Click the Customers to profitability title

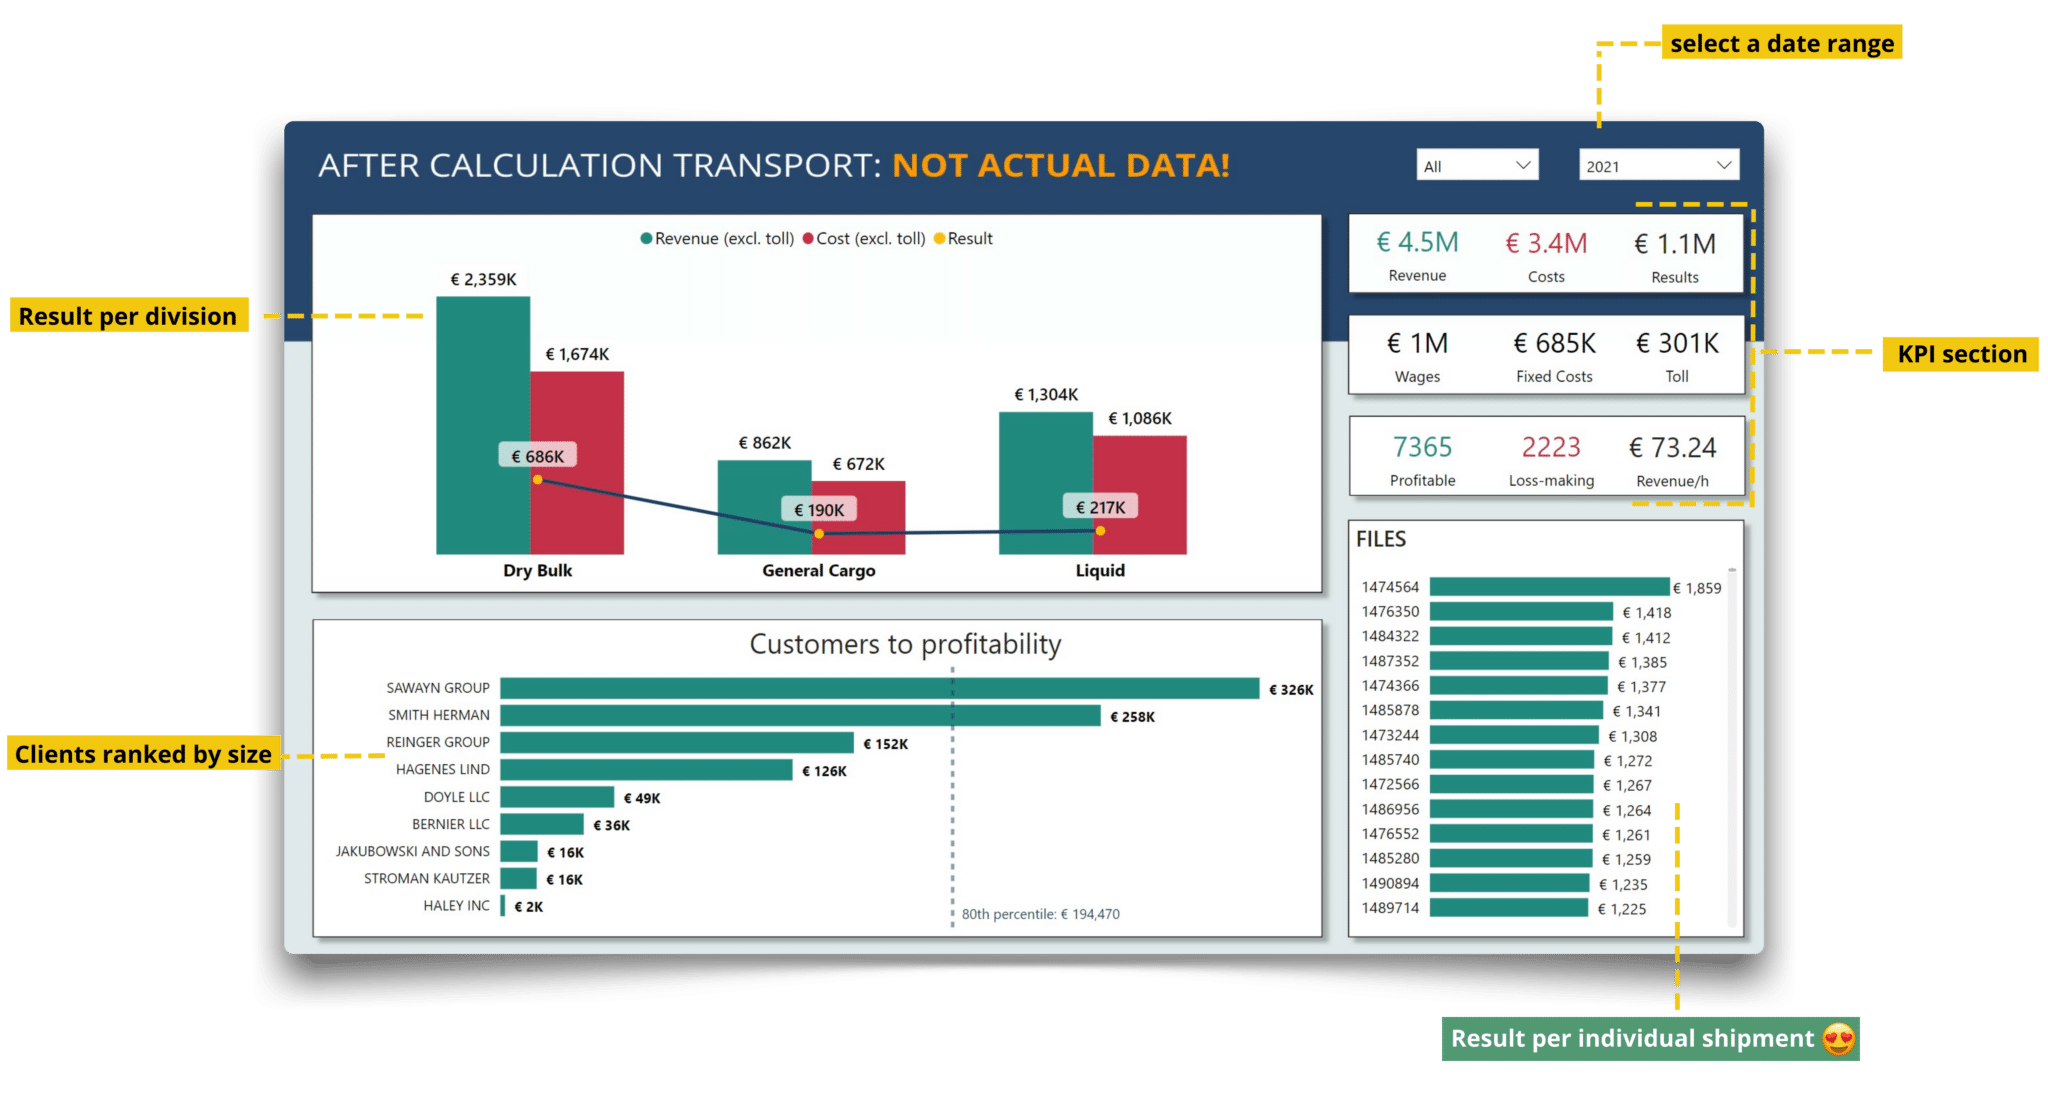(x=905, y=644)
